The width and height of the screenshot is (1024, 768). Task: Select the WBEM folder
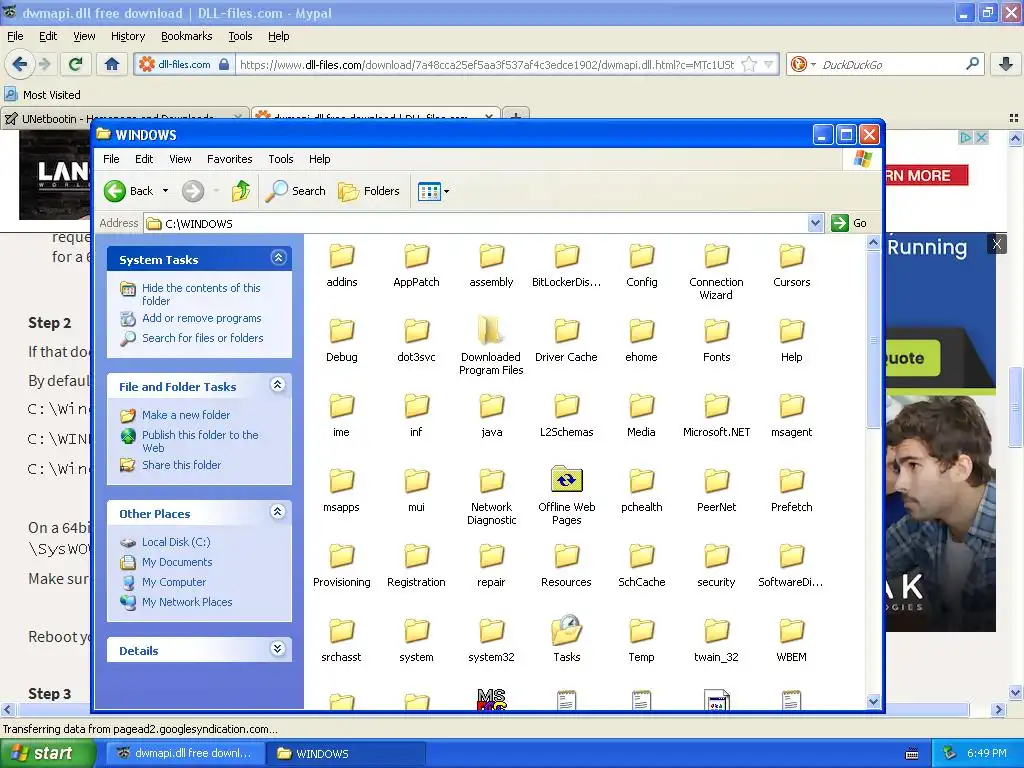[792, 641]
